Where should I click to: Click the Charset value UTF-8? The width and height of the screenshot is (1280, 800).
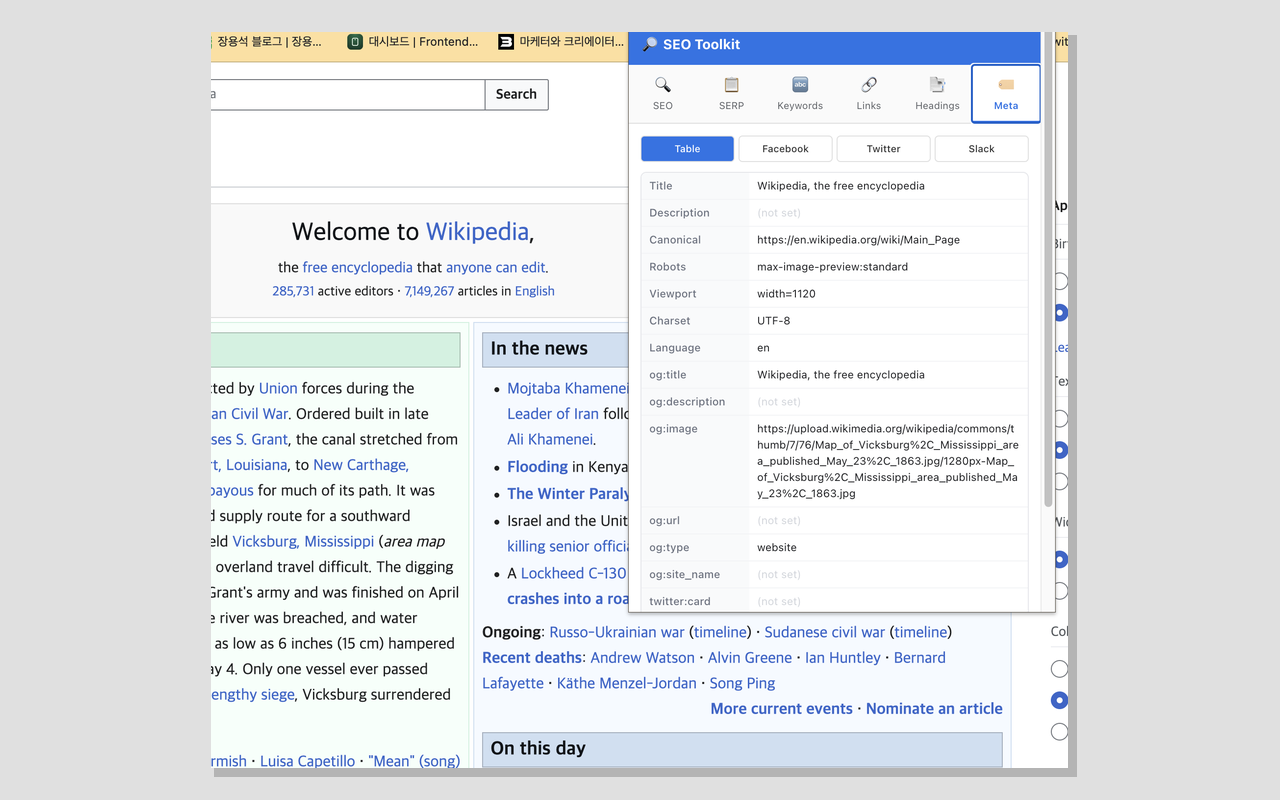click(773, 321)
